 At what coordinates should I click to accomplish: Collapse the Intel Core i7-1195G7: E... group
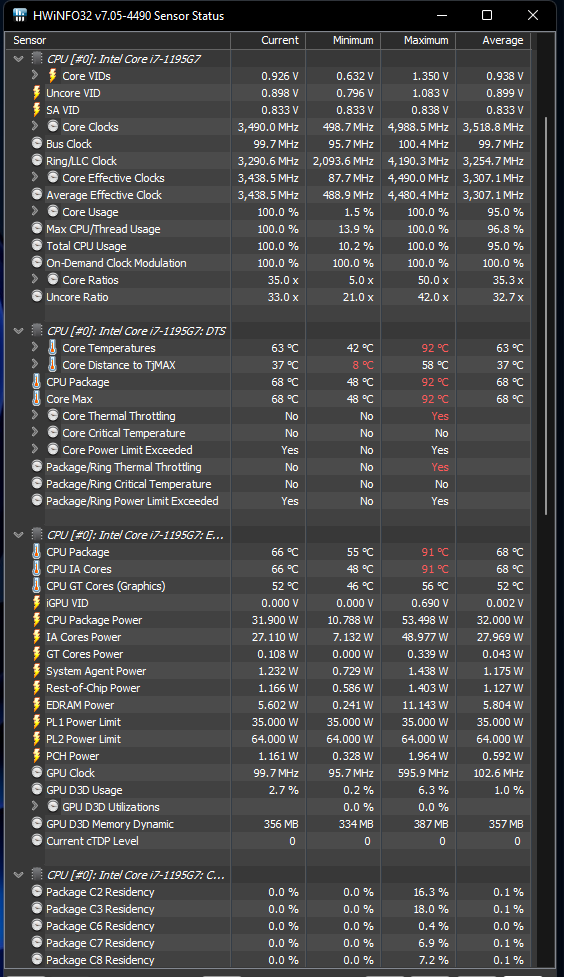coord(19,535)
